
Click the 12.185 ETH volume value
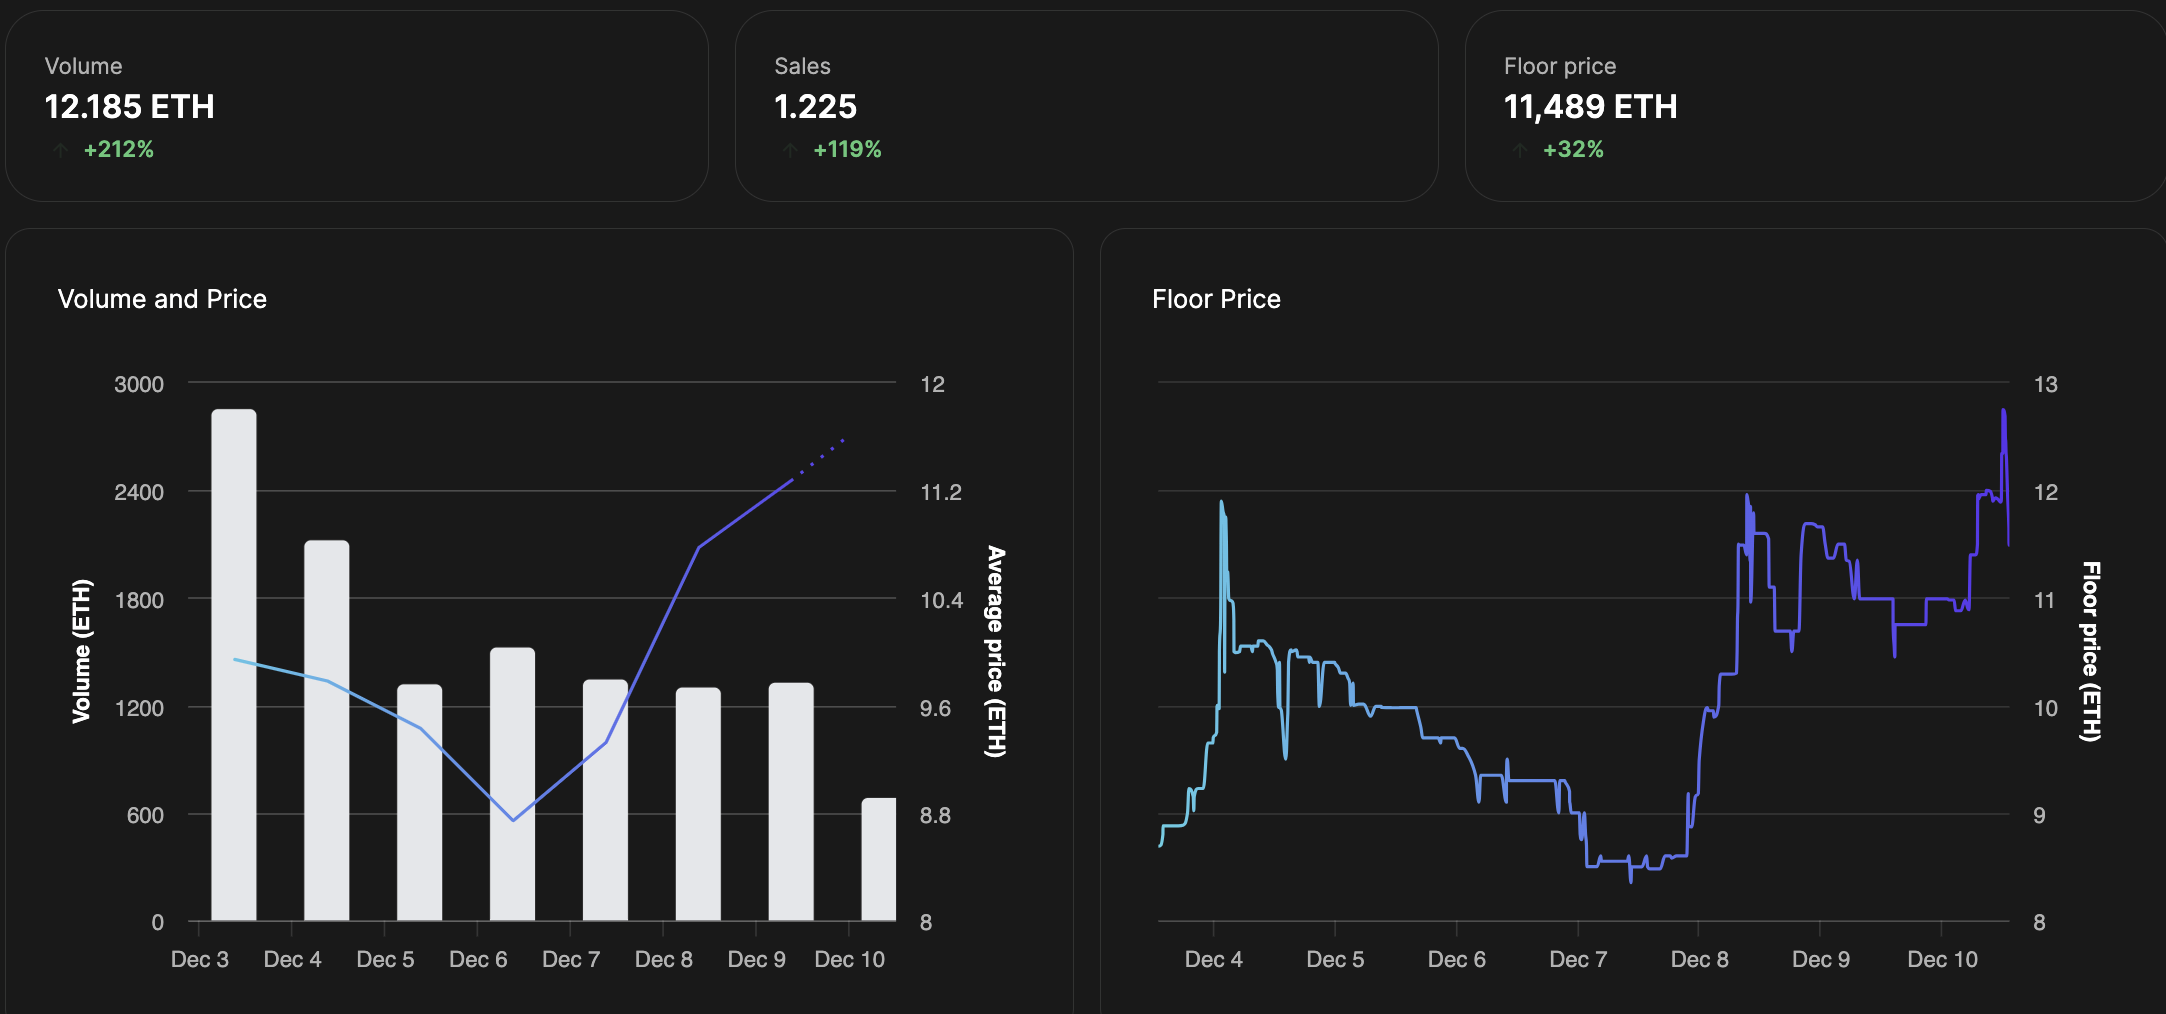point(129,107)
